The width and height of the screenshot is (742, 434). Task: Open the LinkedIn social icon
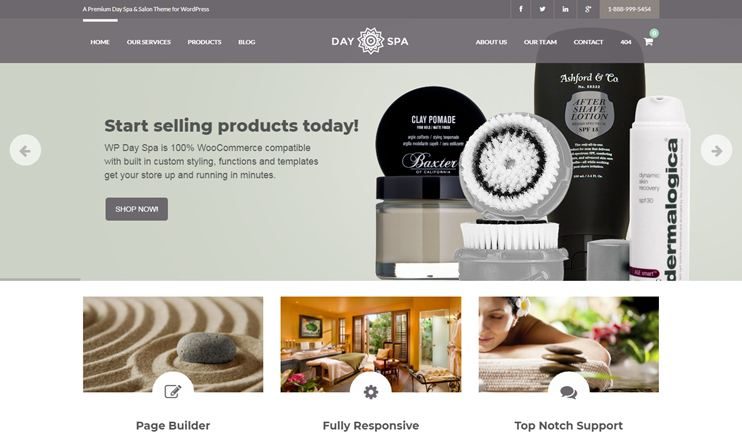(565, 9)
